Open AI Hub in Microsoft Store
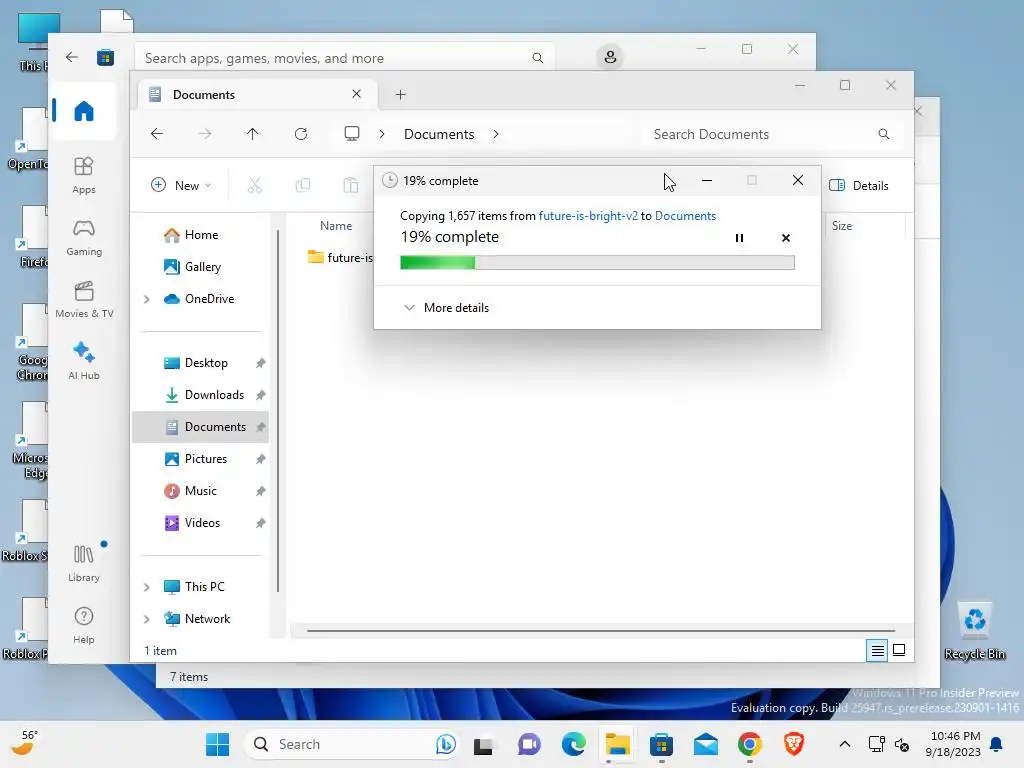Viewport: 1024px width, 768px height. (84, 360)
